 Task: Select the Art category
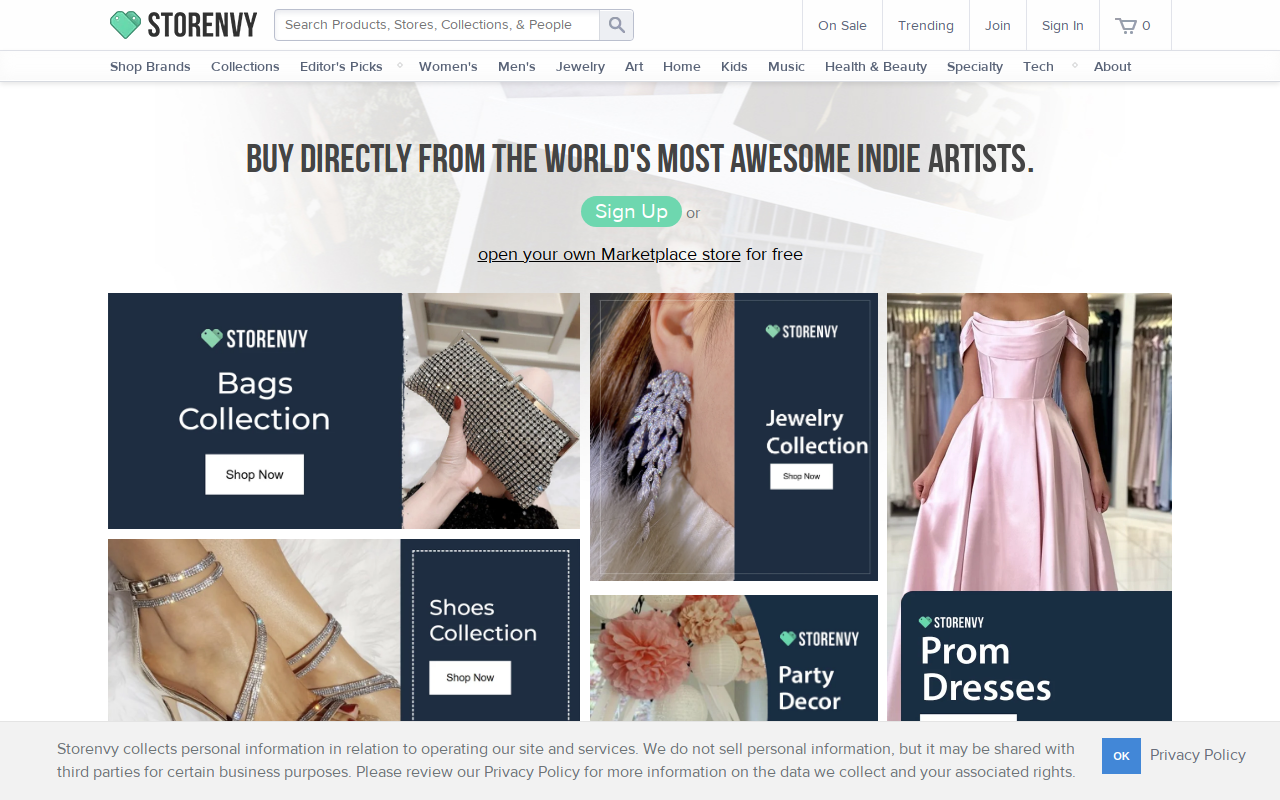coord(634,66)
